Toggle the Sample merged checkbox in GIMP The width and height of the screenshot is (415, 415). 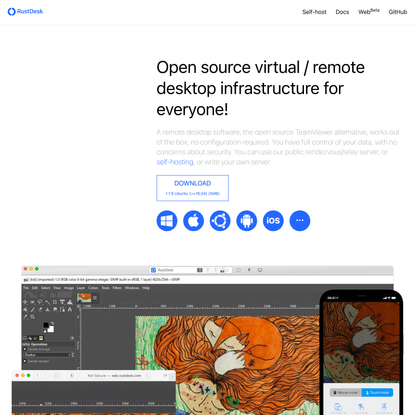[25, 361]
